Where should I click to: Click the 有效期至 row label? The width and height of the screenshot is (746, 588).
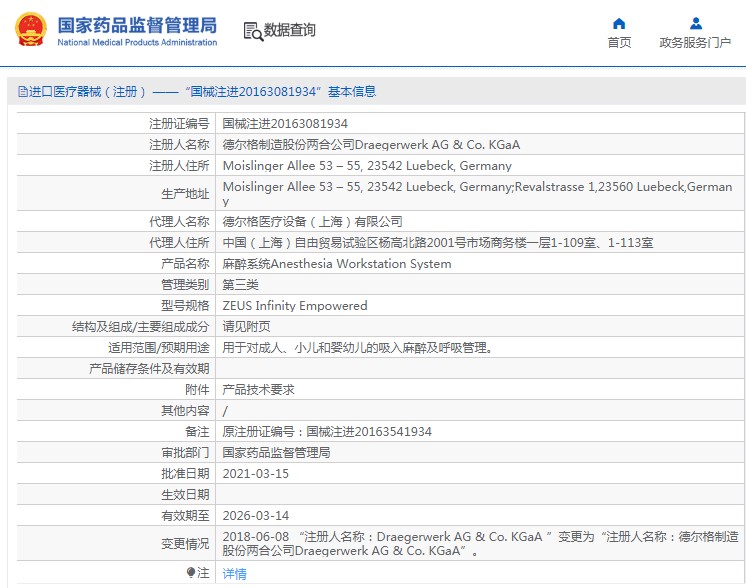186,516
